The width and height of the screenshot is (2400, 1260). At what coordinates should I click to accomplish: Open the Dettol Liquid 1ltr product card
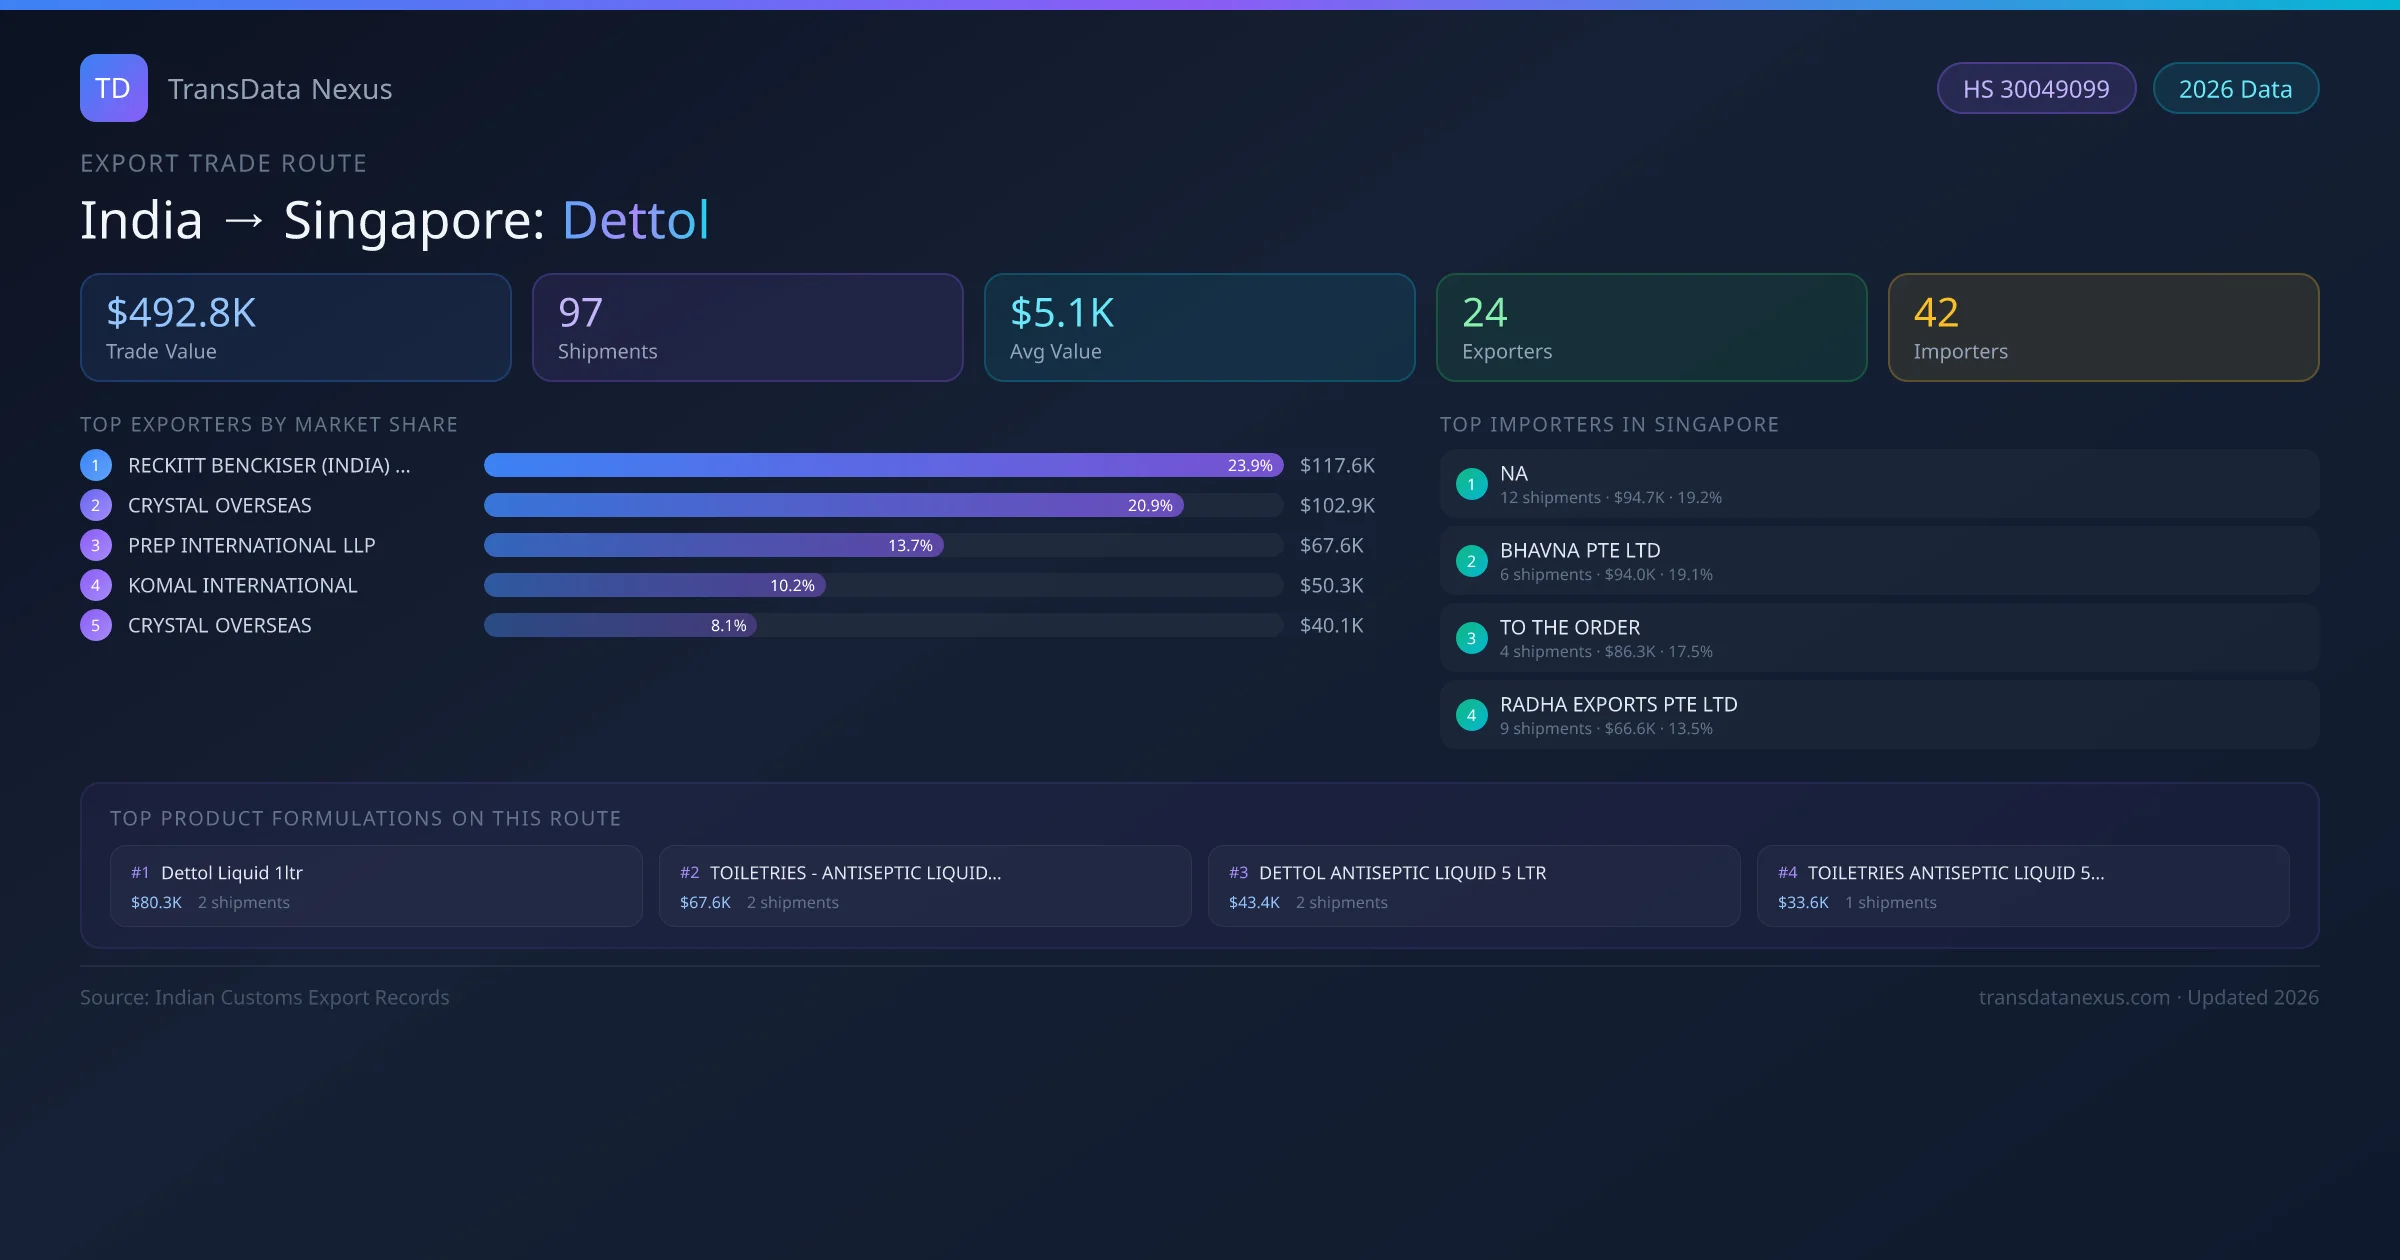375,886
